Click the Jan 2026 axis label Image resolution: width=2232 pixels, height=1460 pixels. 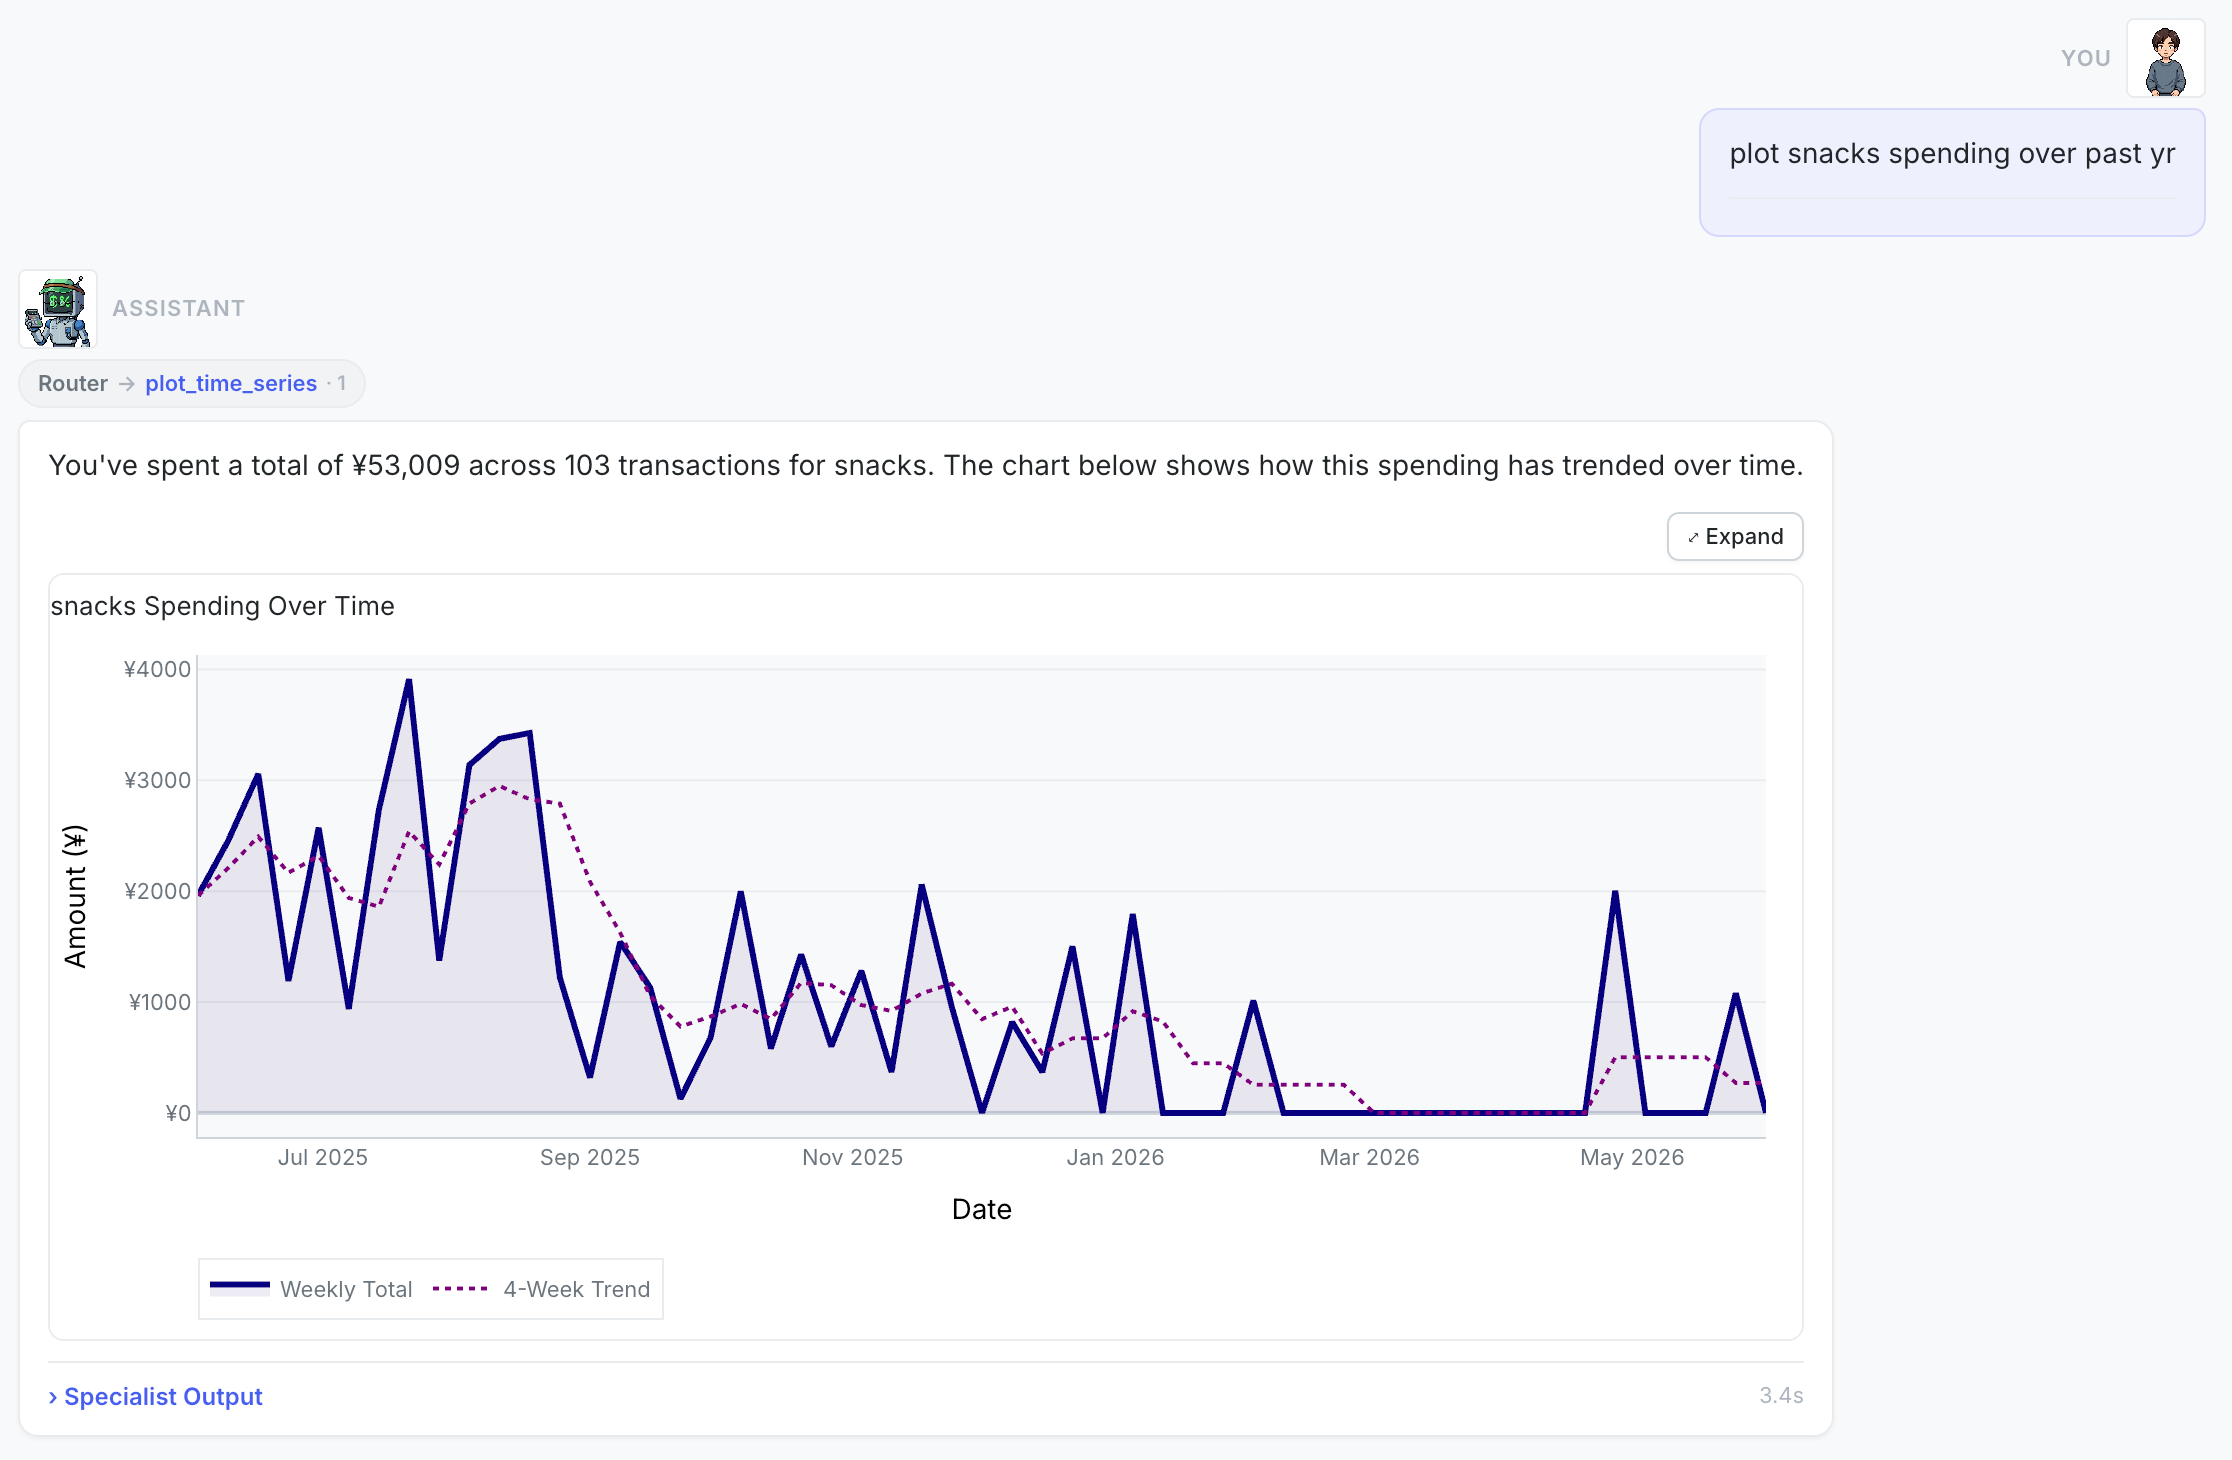click(1116, 1157)
